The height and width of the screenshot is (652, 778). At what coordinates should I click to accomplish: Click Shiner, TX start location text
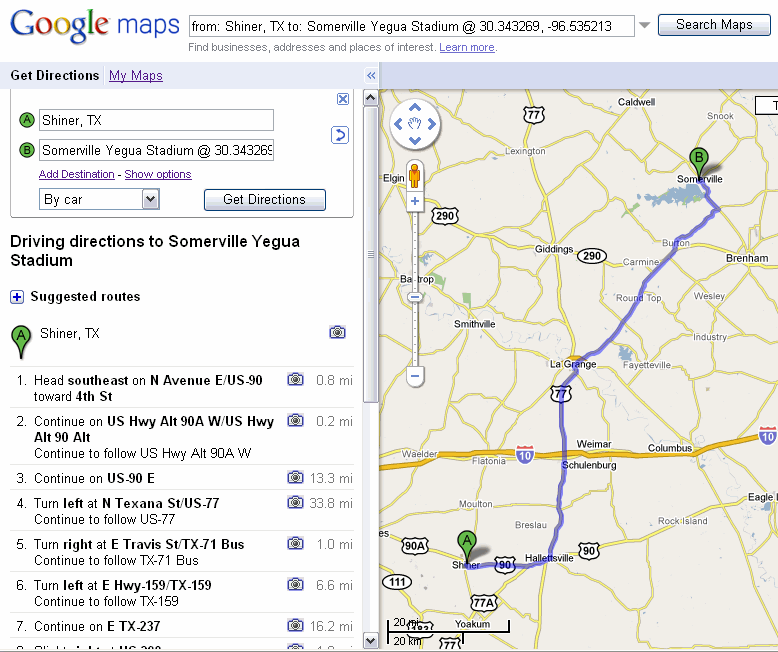point(70,333)
